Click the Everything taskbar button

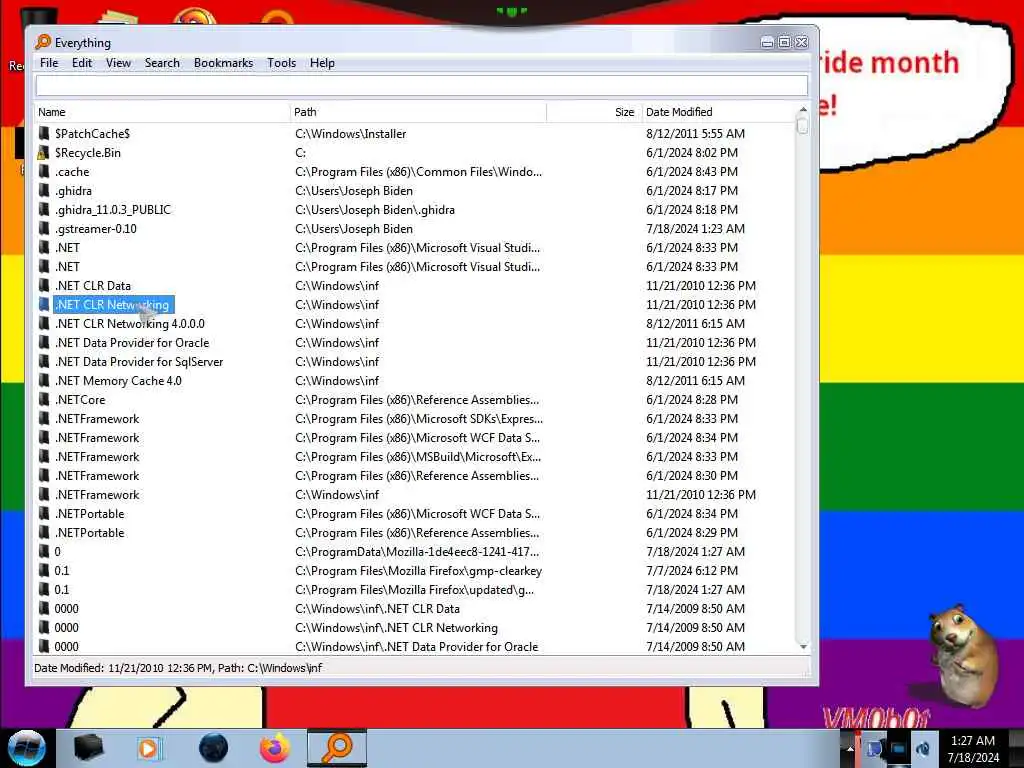click(337, 748)
